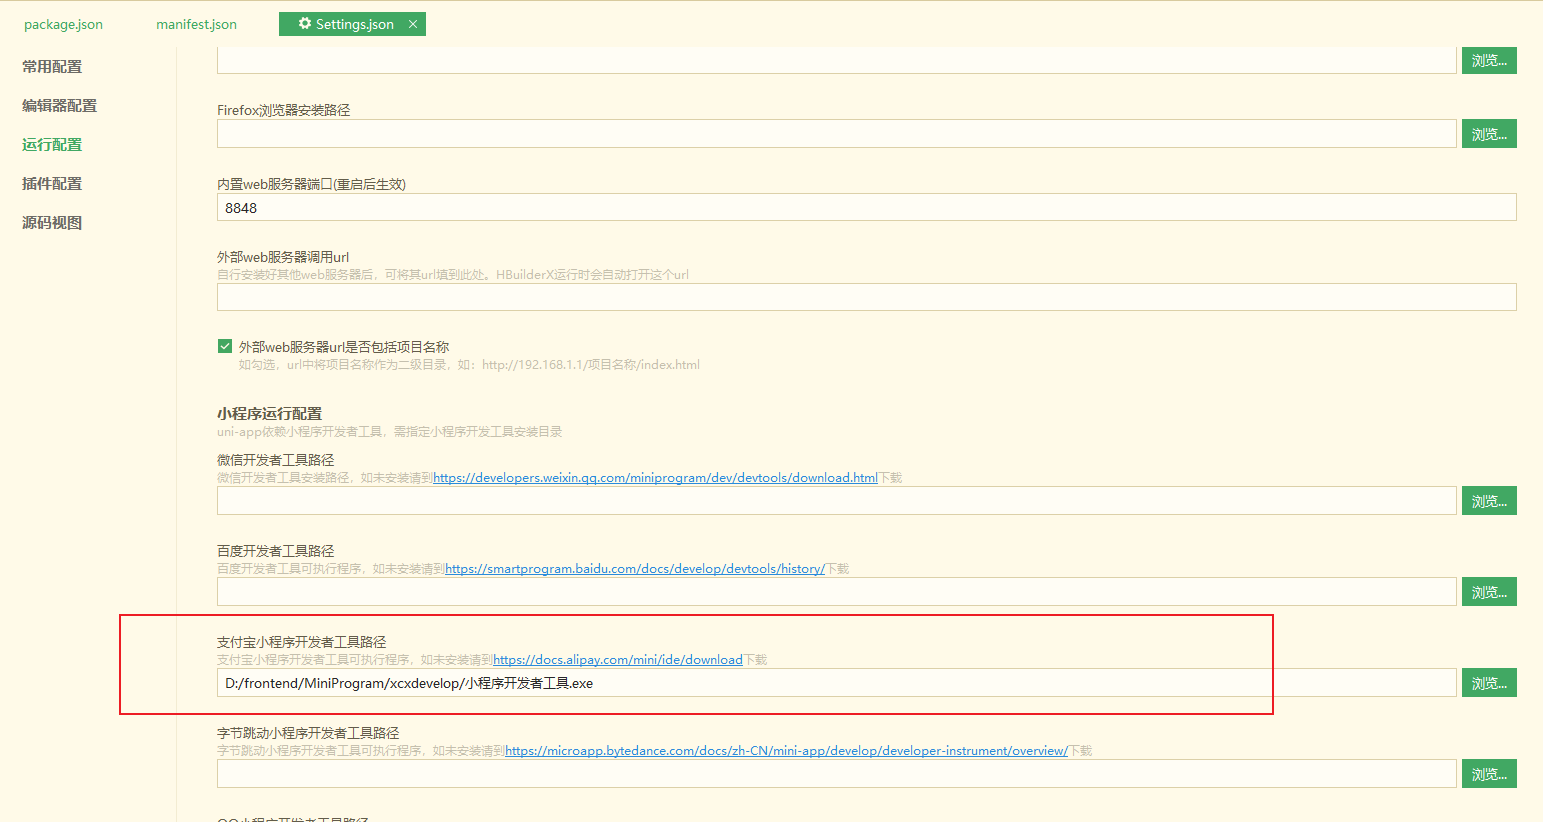The image size is (1543, 822).
Task: Open the ByteDance devtools download link
Action: (786, 750)
